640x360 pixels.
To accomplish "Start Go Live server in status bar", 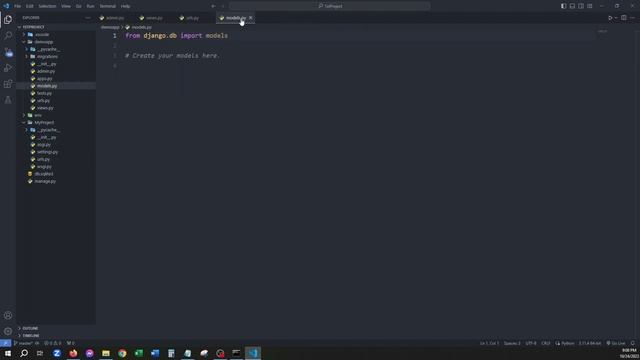I will (x=616, y=343).
